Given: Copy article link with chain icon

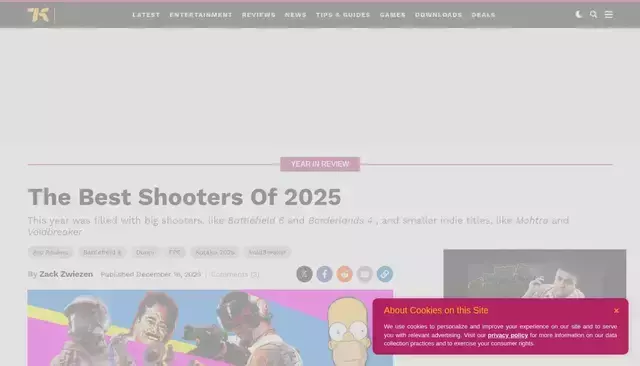Looking at the screenshot, I should tap(384, 274).
